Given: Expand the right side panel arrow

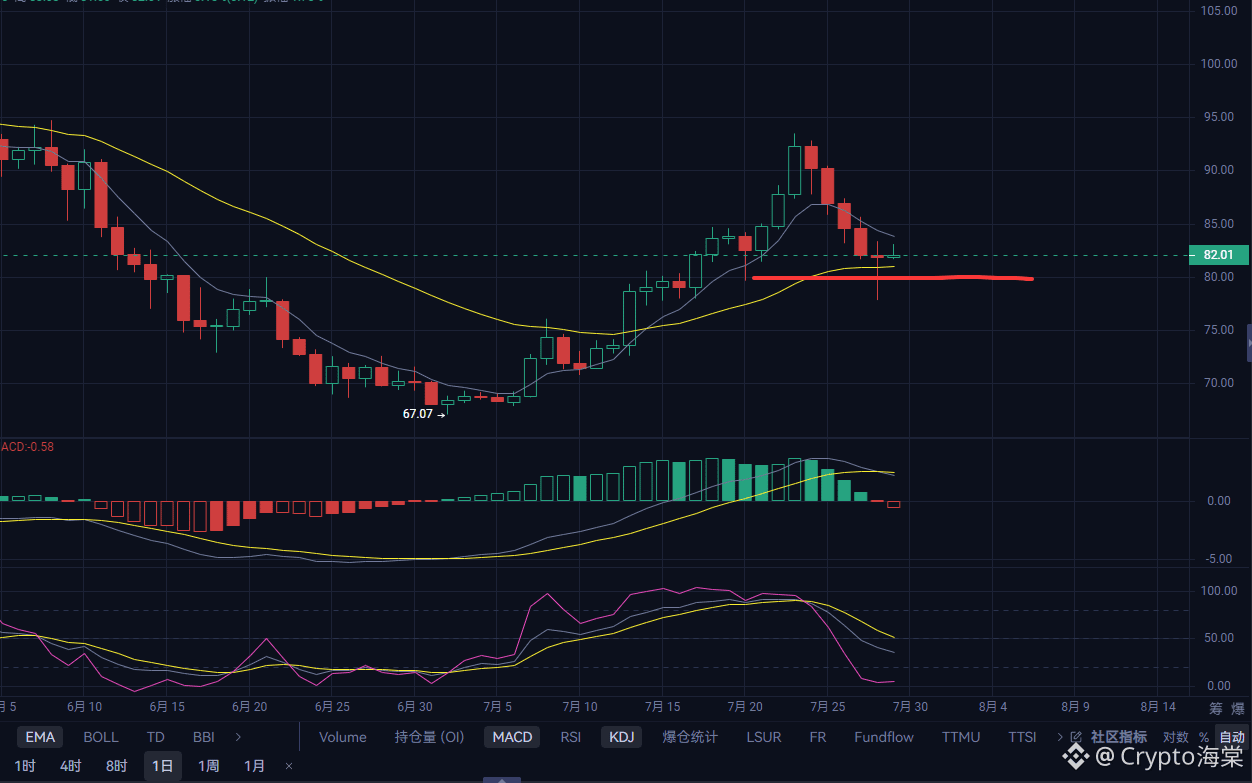Looking at the screenshot, I should [x=1248, y=342].
